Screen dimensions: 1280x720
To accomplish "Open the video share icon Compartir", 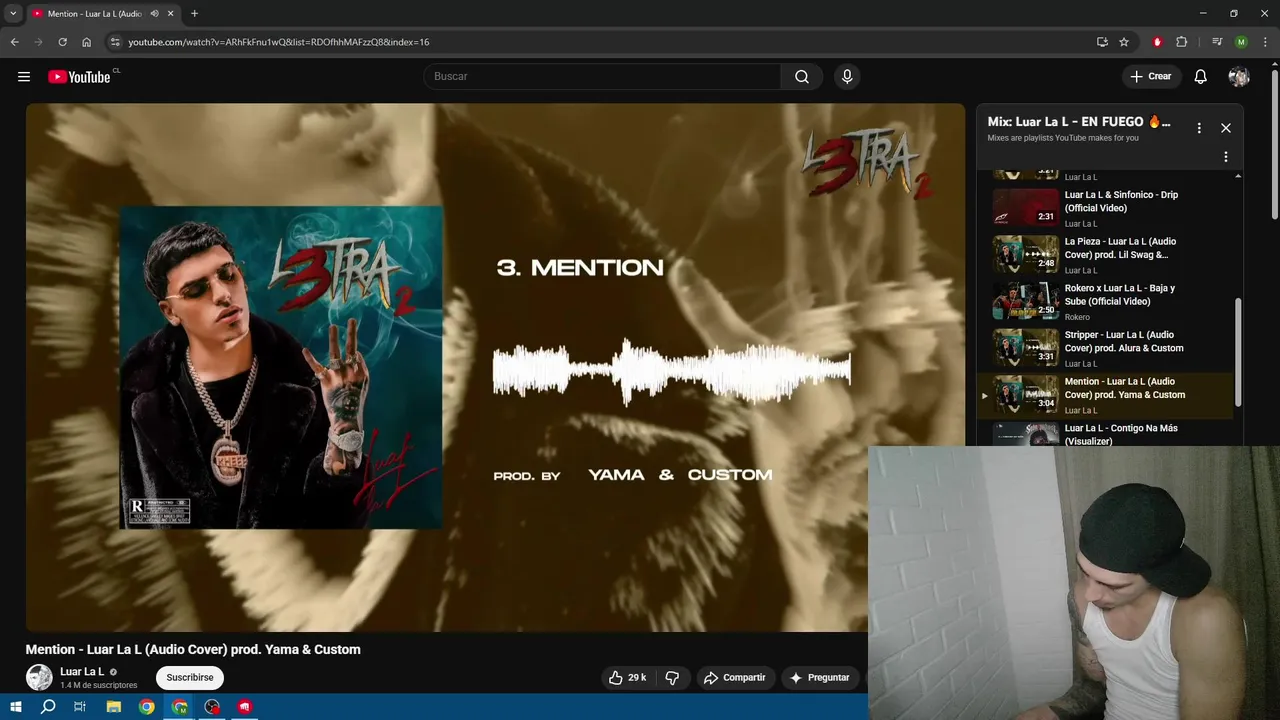I will coord(735,678).
